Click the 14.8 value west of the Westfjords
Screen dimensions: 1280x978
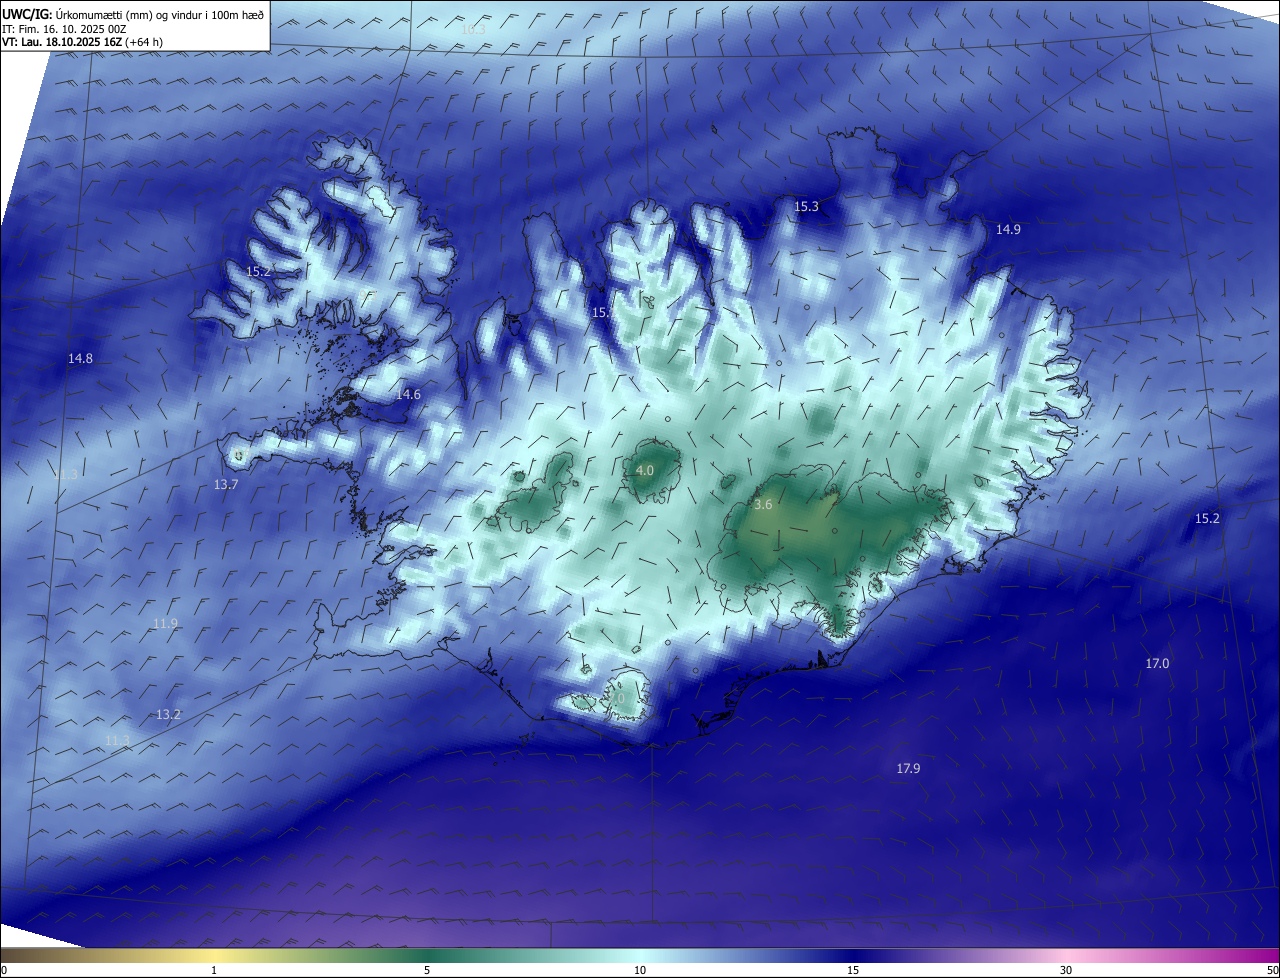pos(80,359)
